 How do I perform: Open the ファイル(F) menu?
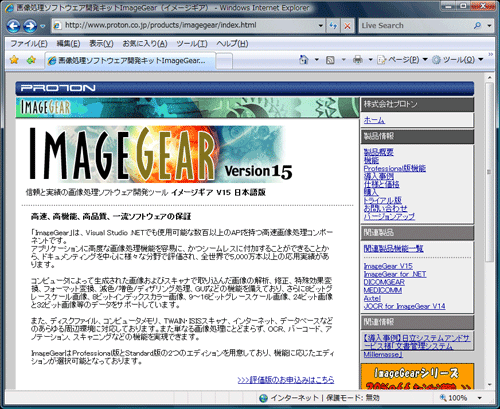coord(29,44)
